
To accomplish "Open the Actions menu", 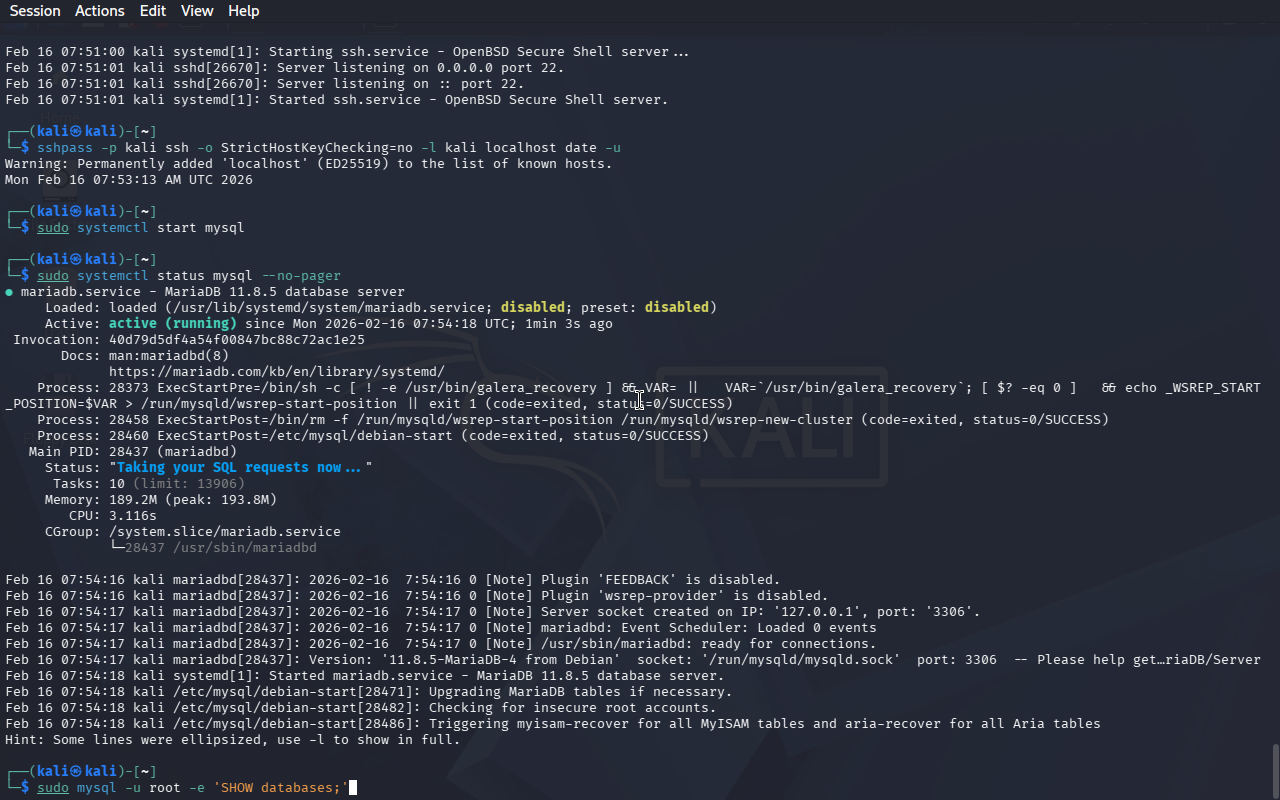I will [x=100, y=11].
